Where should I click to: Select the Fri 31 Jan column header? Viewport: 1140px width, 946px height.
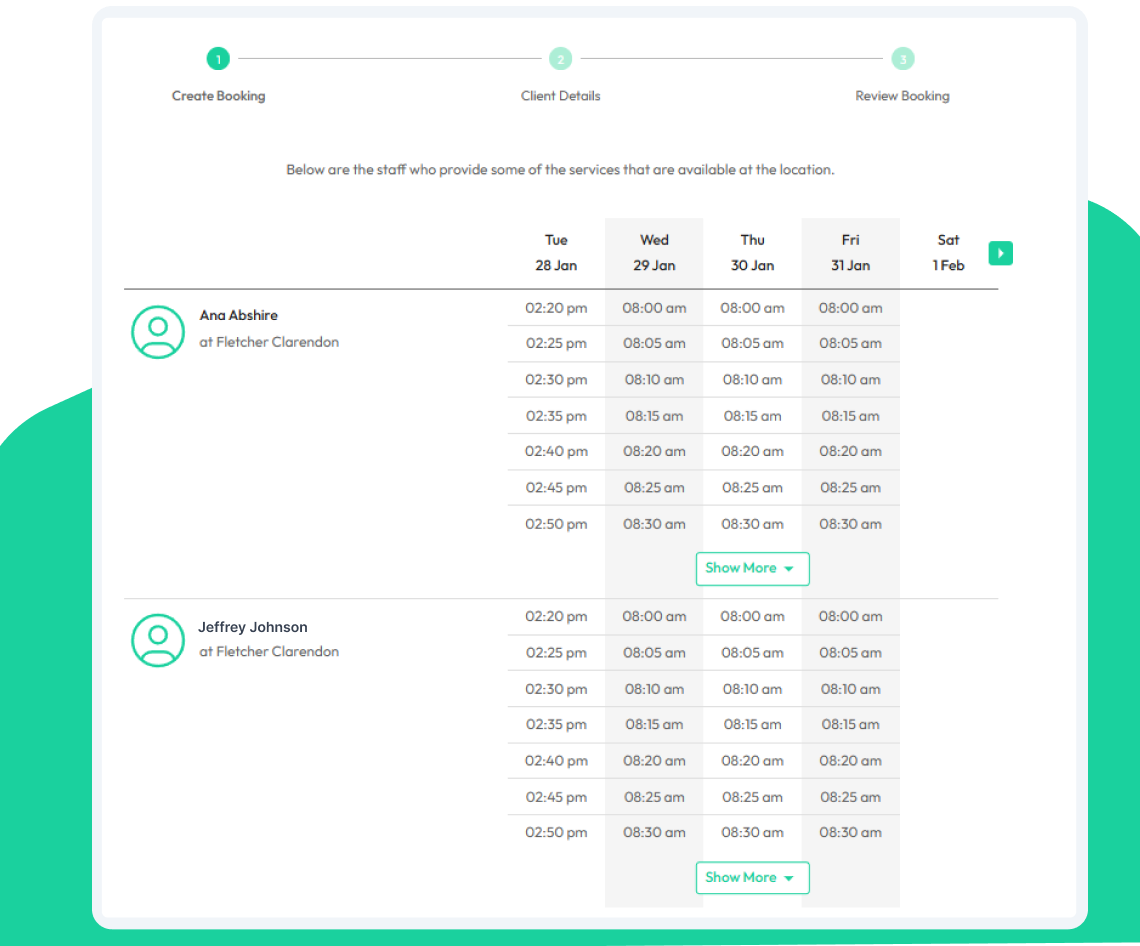(x=851, y=252)
